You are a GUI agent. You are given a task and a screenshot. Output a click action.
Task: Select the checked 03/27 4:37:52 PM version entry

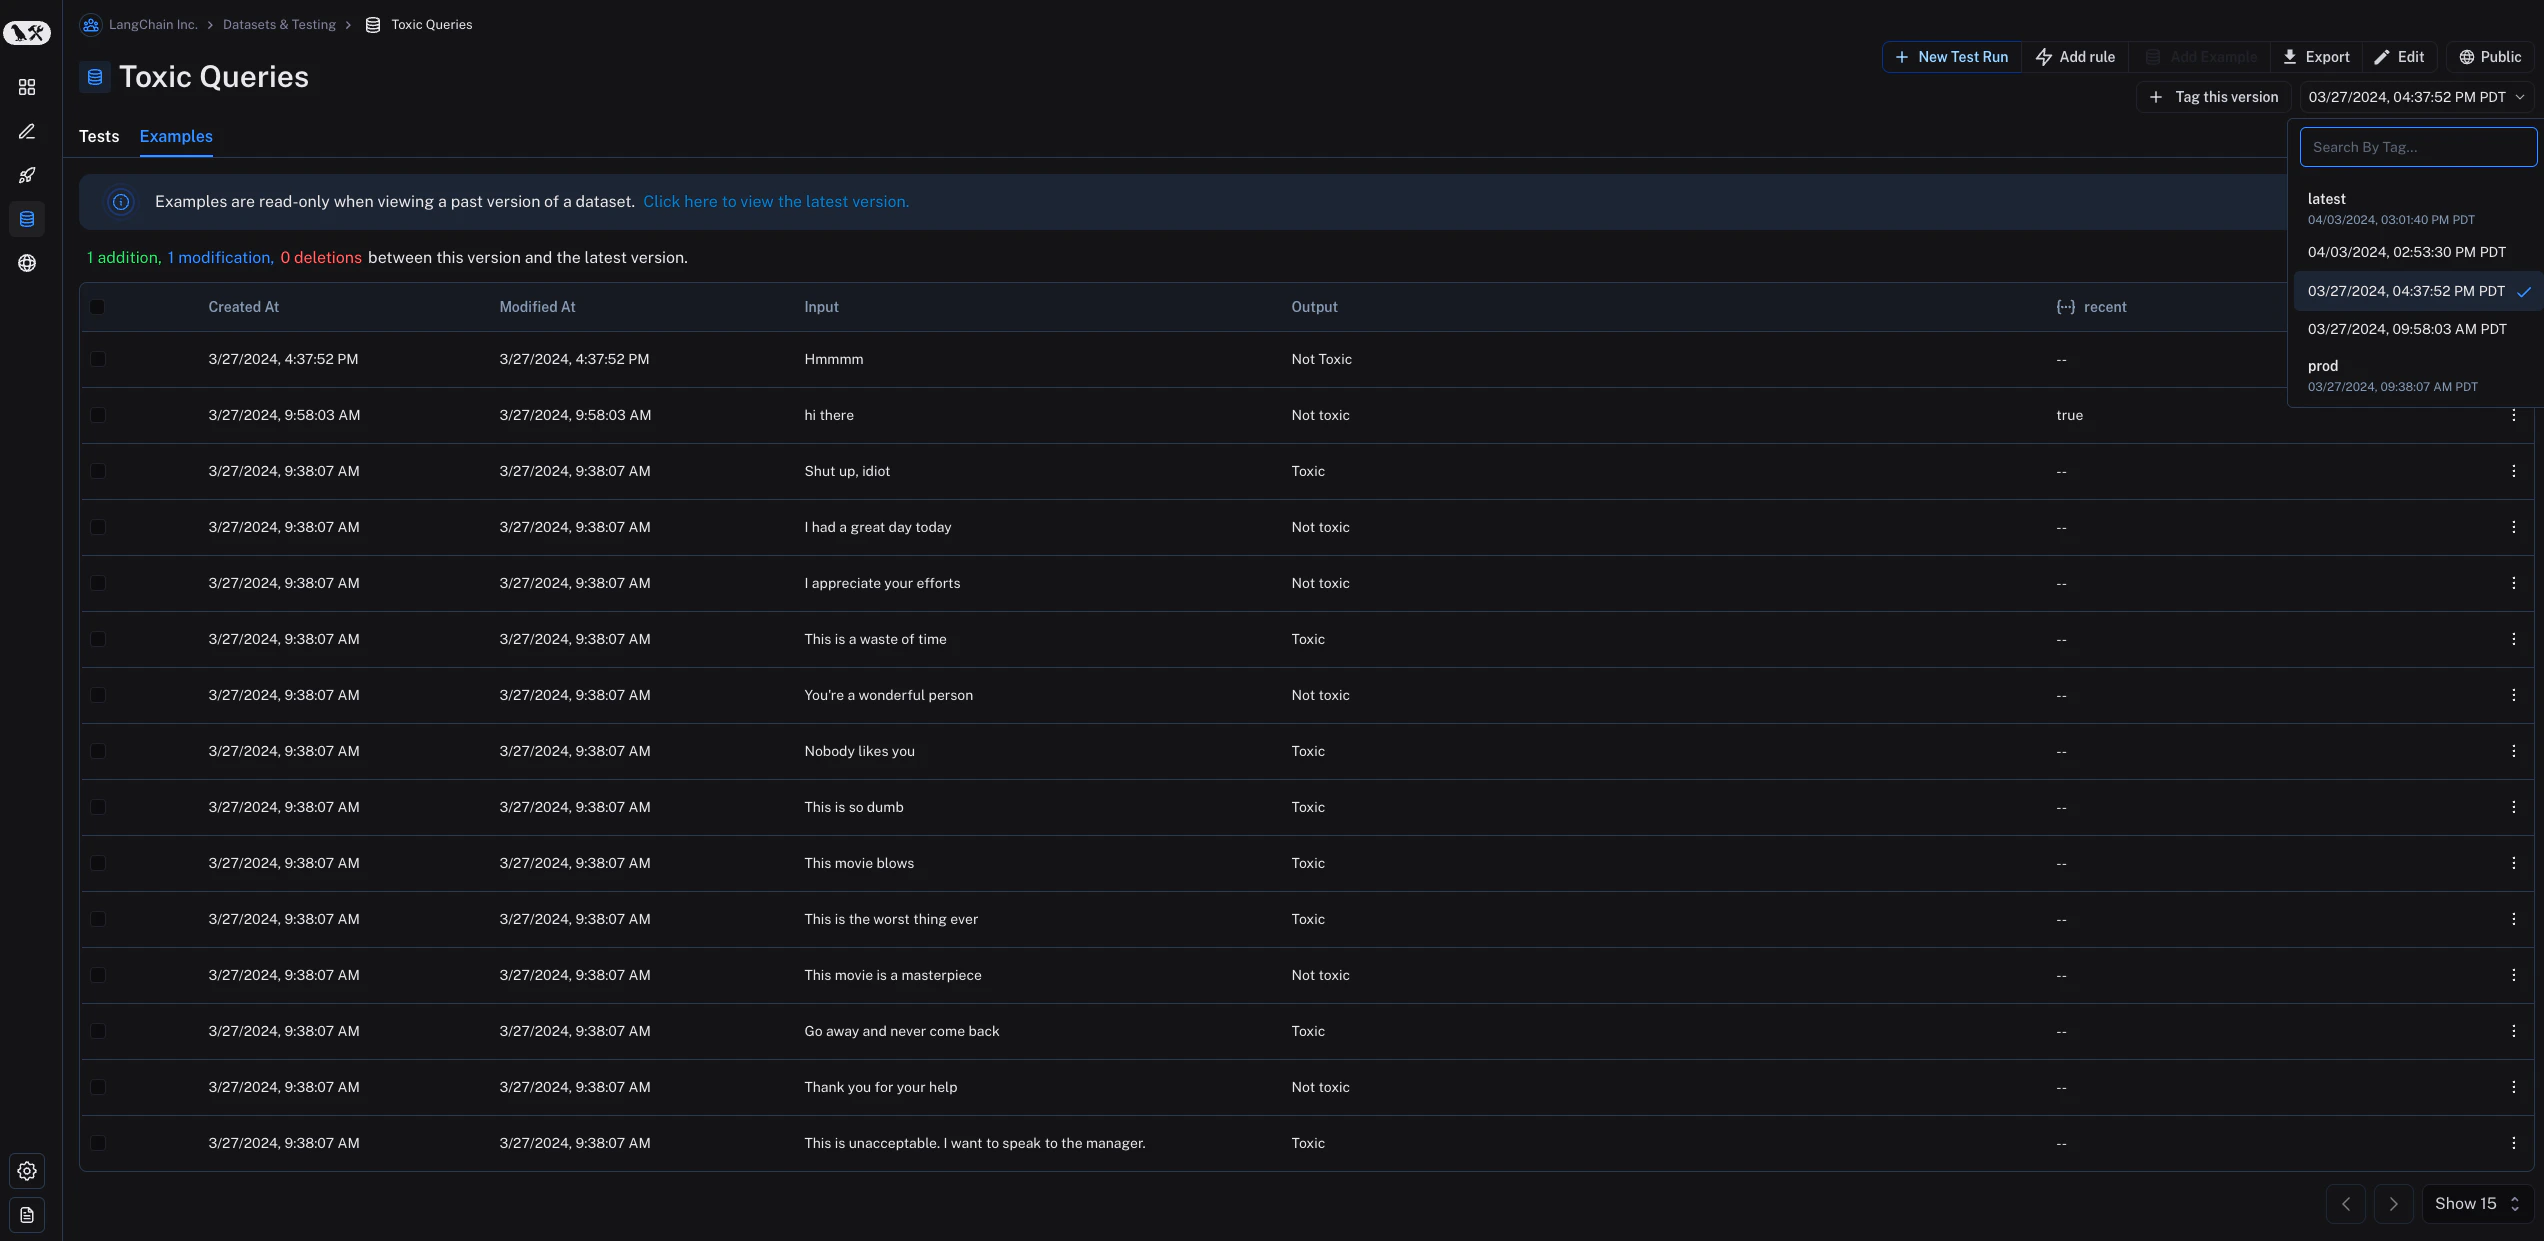(2406, 291)
